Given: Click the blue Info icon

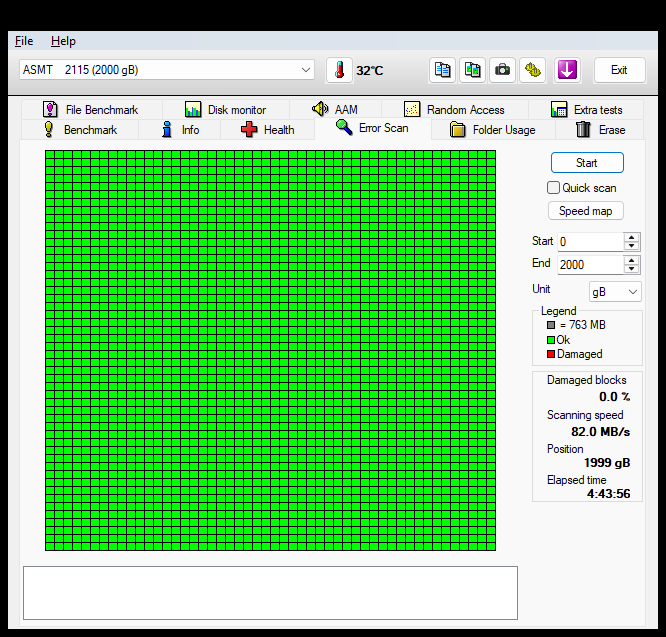Looking at the screenshot, I should tap(167, 129).
